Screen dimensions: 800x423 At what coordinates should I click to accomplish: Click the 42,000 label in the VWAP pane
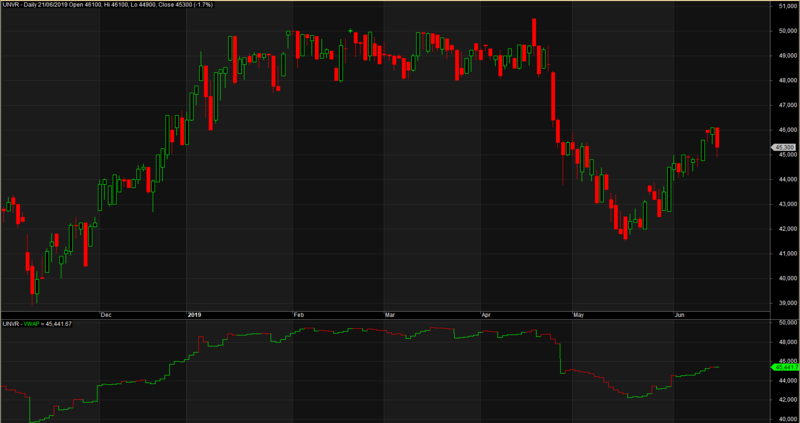(x=789, y=400)
